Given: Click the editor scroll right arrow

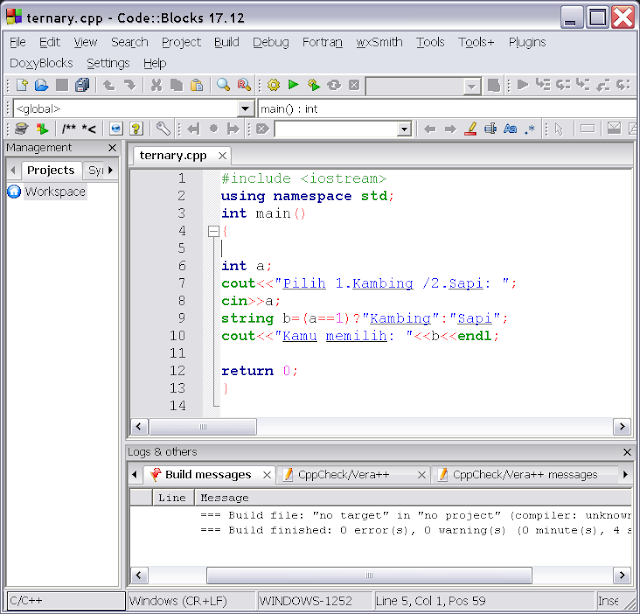Looking at the screenshot, I should (x=622, y=427).
